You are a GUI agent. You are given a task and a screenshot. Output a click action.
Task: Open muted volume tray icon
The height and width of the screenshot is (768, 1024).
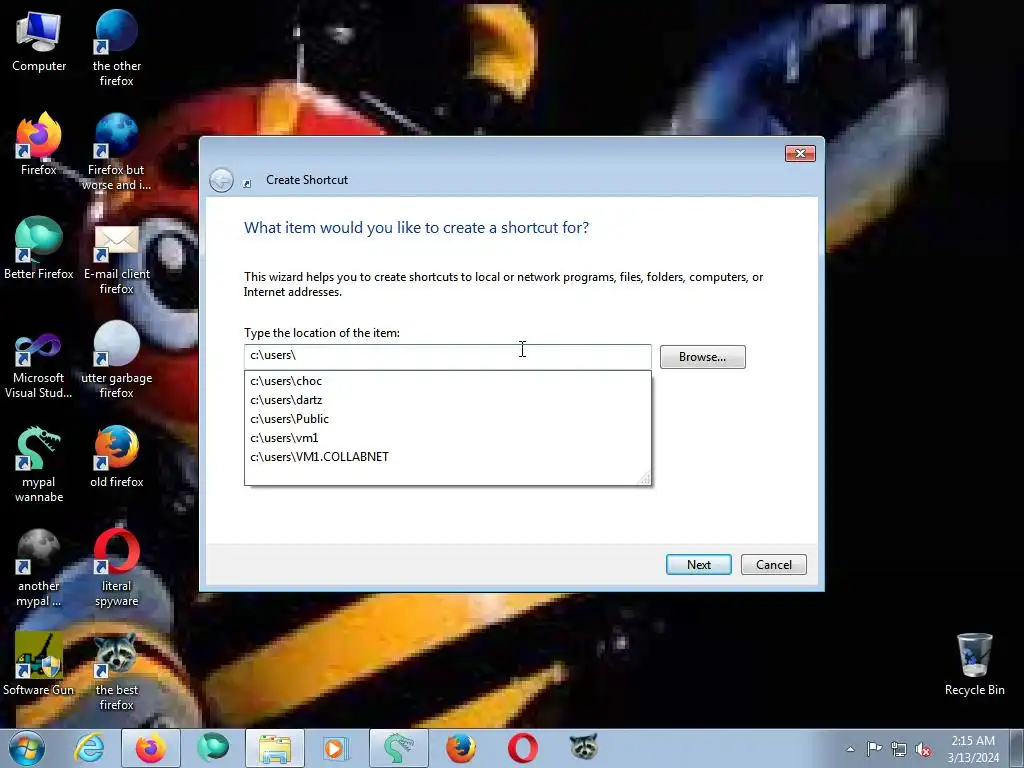pos(923,749)
